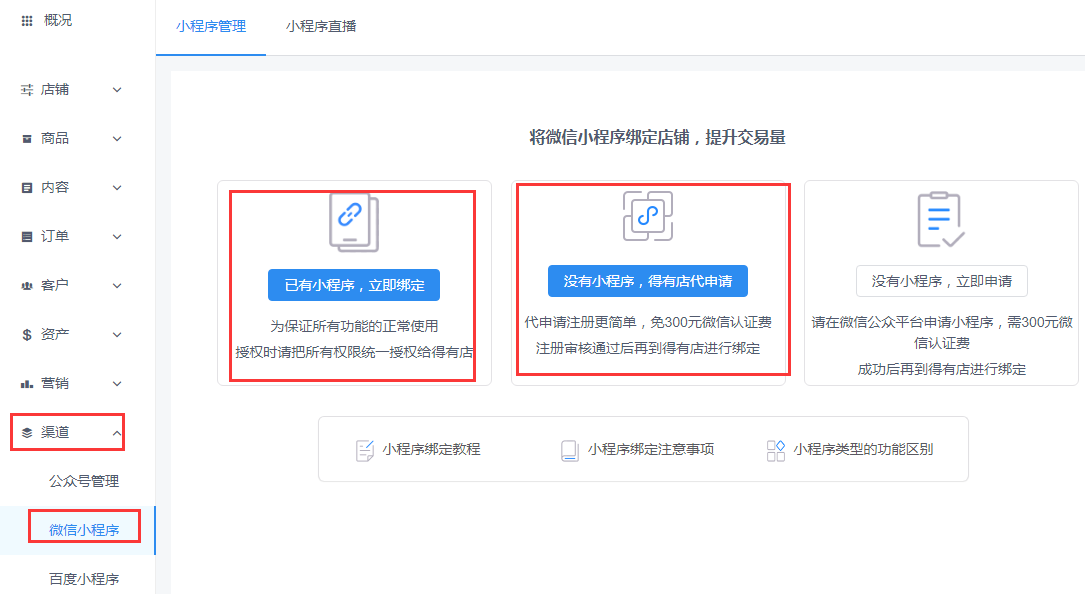This screenshot has height=594, width=1085.
Task: Click the 渠道 layers icon
Action: pos(27,433)
